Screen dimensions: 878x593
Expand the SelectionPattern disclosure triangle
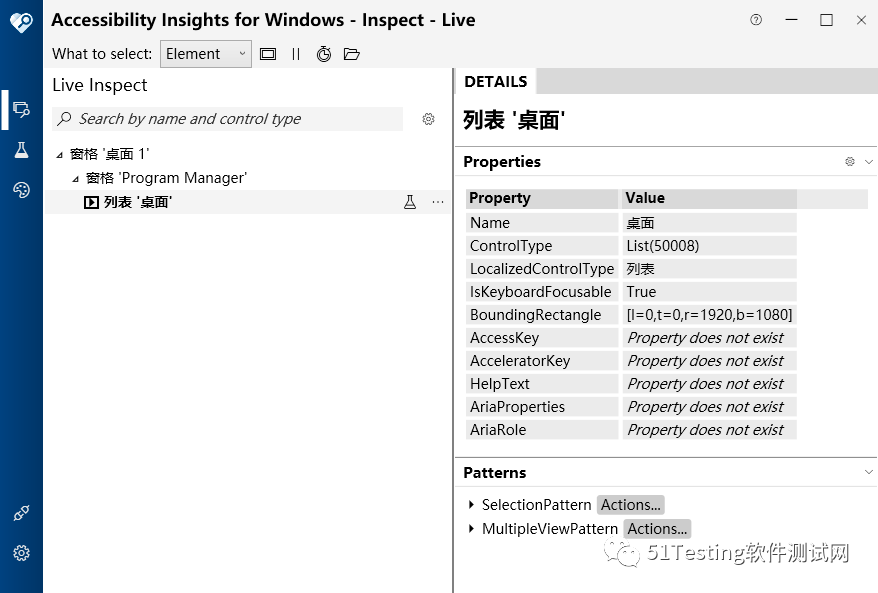469,504
